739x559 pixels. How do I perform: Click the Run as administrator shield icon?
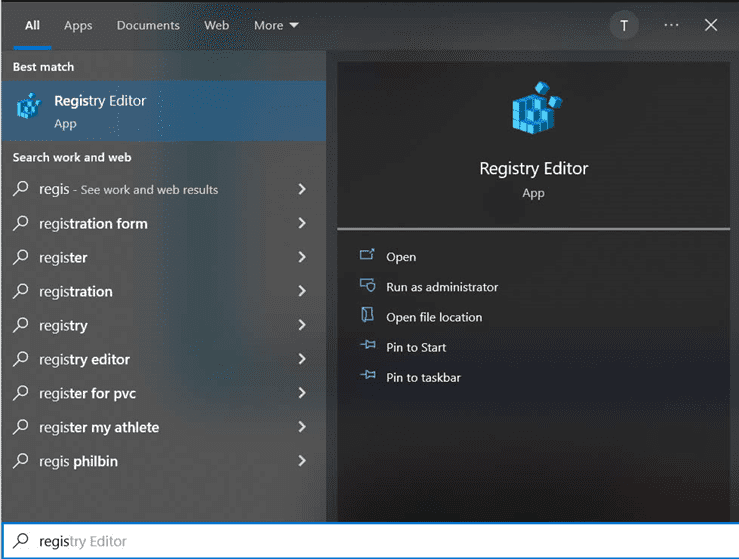tap(367, 285)
